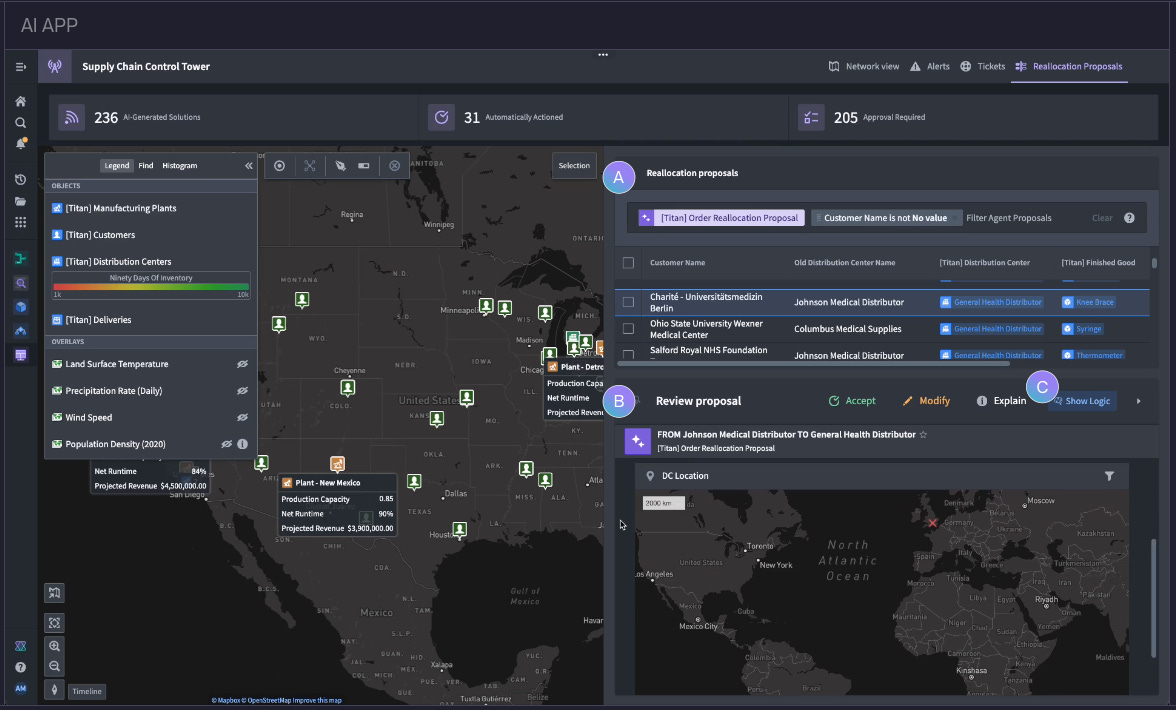Click the Modify proposal button
Screen dimensions: 1176x710
[926, 401]
